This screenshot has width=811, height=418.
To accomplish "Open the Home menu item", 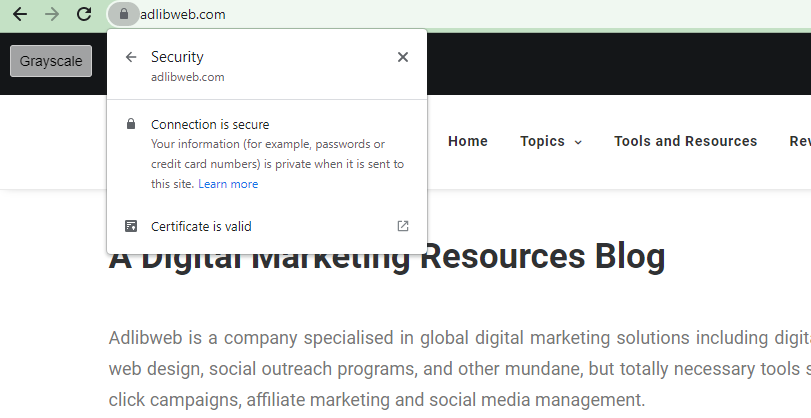I will tap(468, 141).
